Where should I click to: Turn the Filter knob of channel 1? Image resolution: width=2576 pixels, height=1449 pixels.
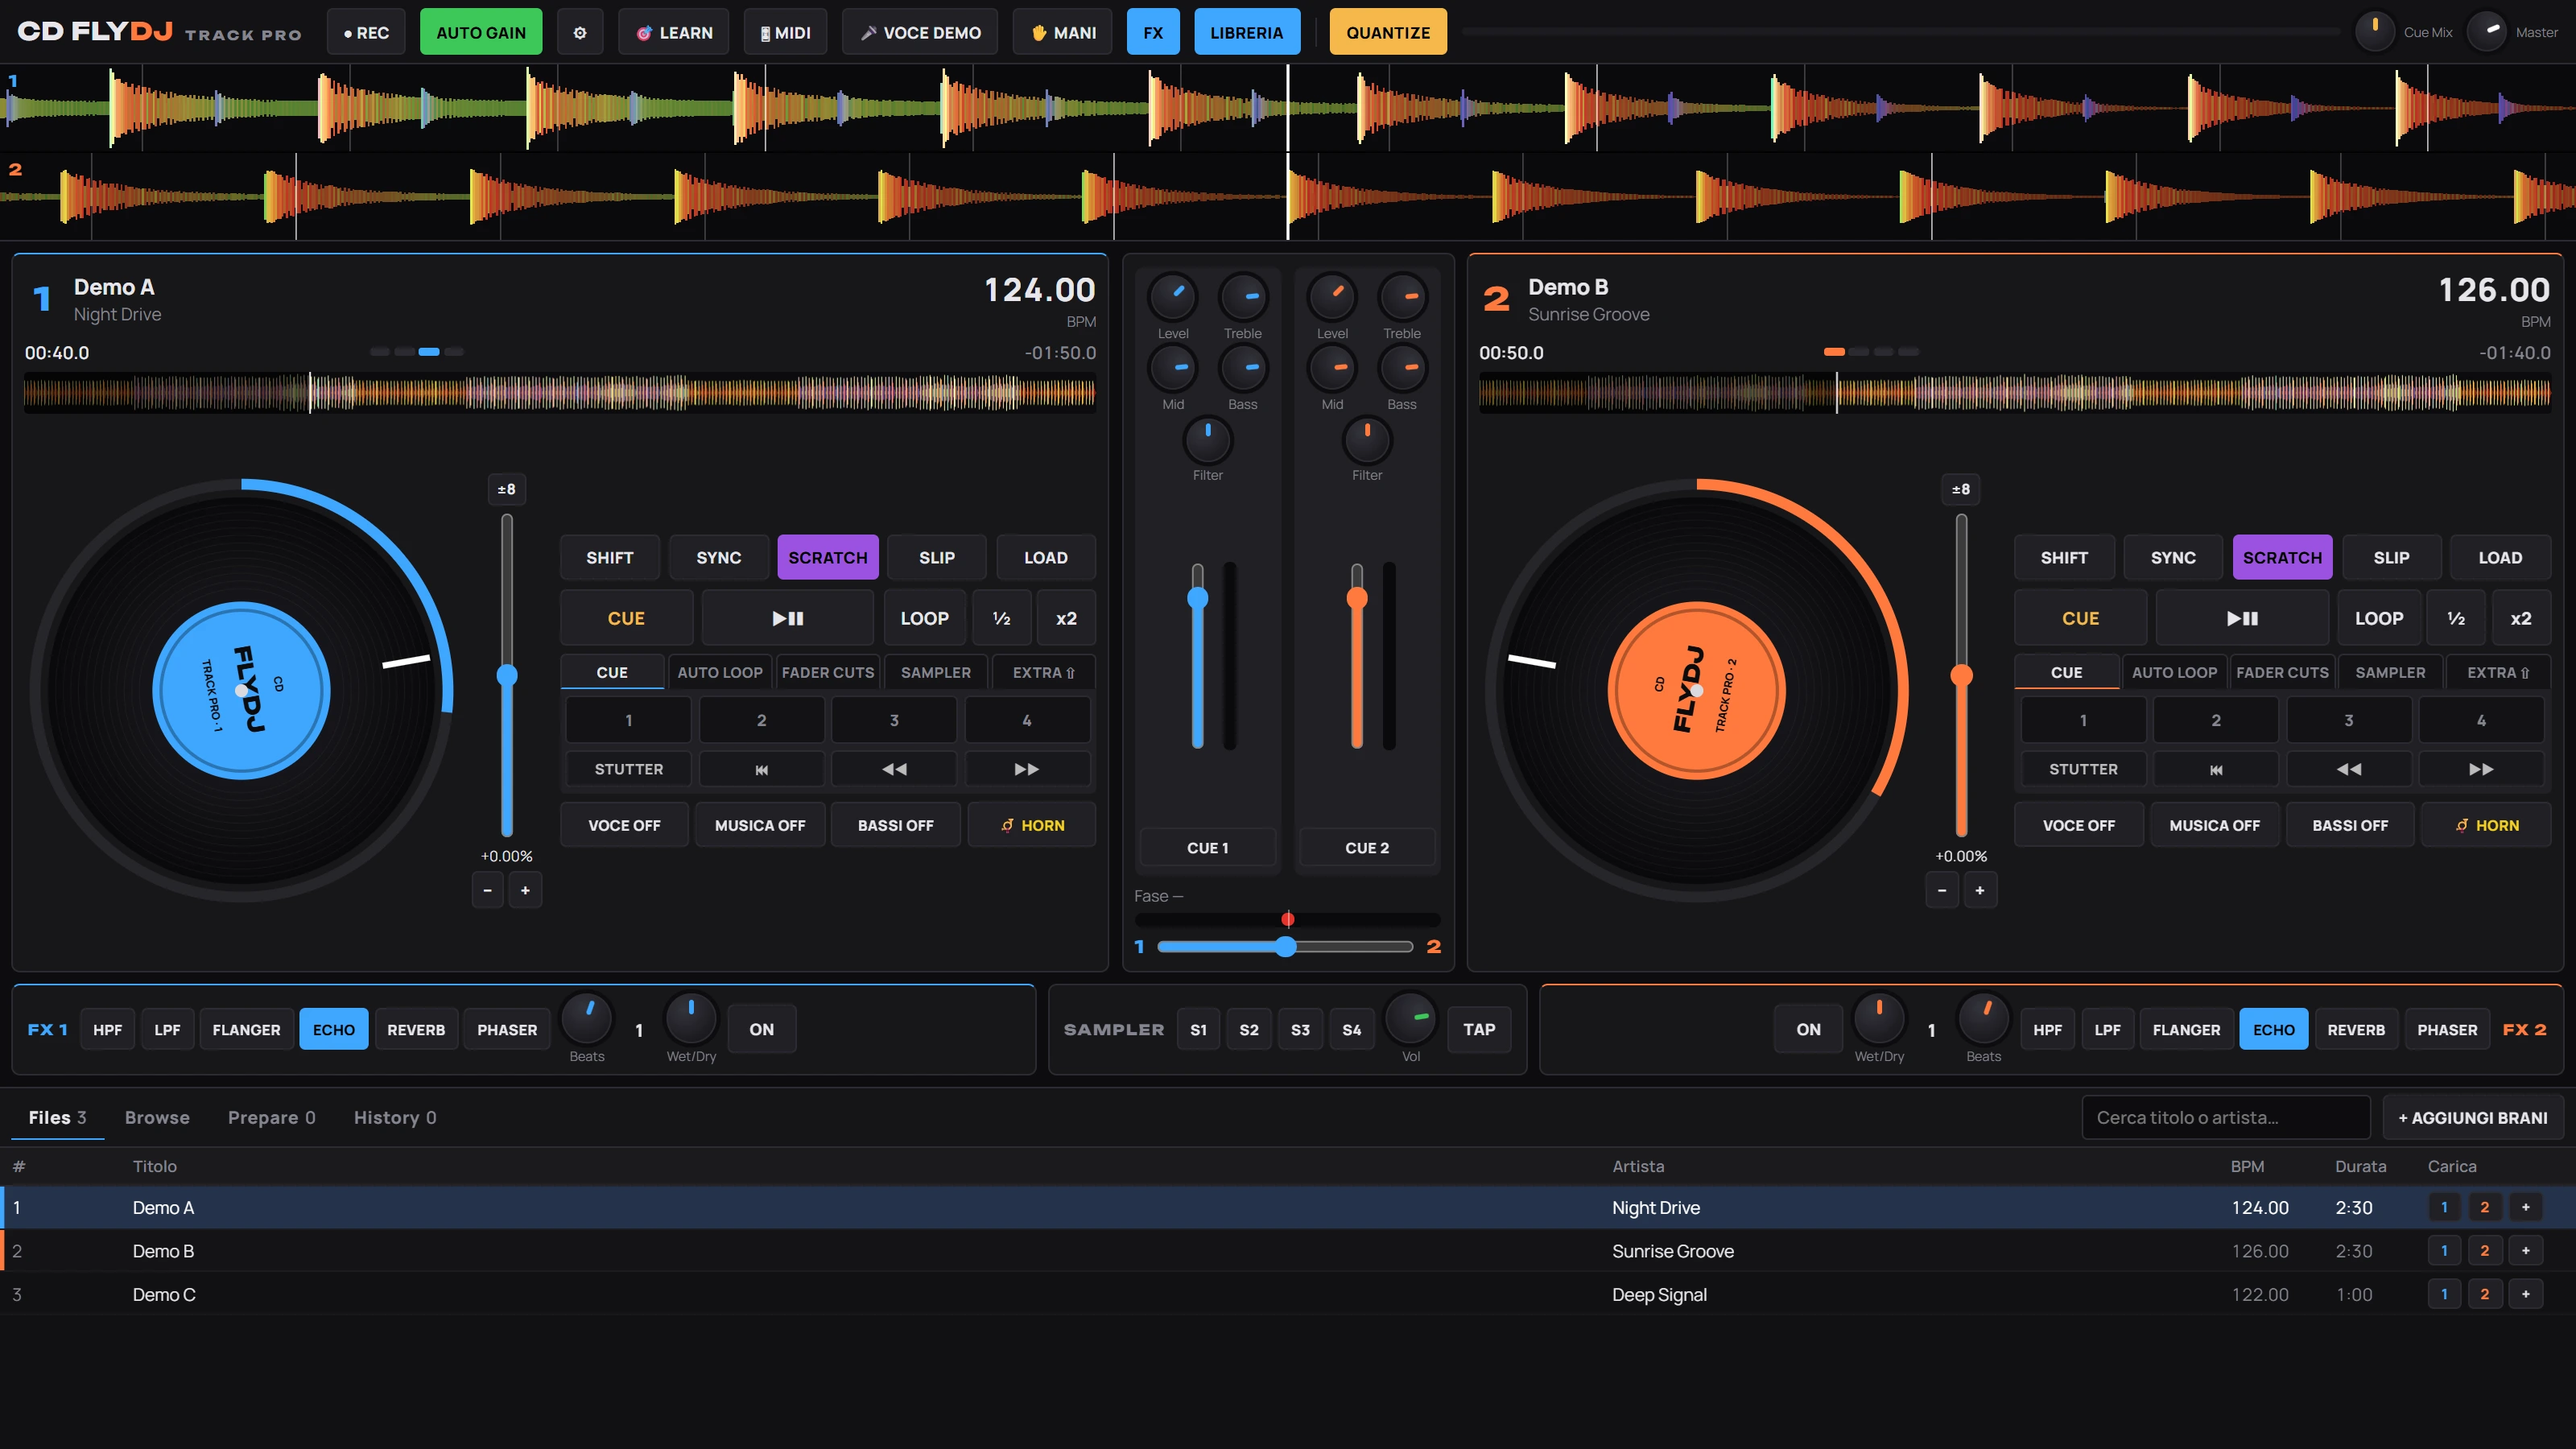1208,440
